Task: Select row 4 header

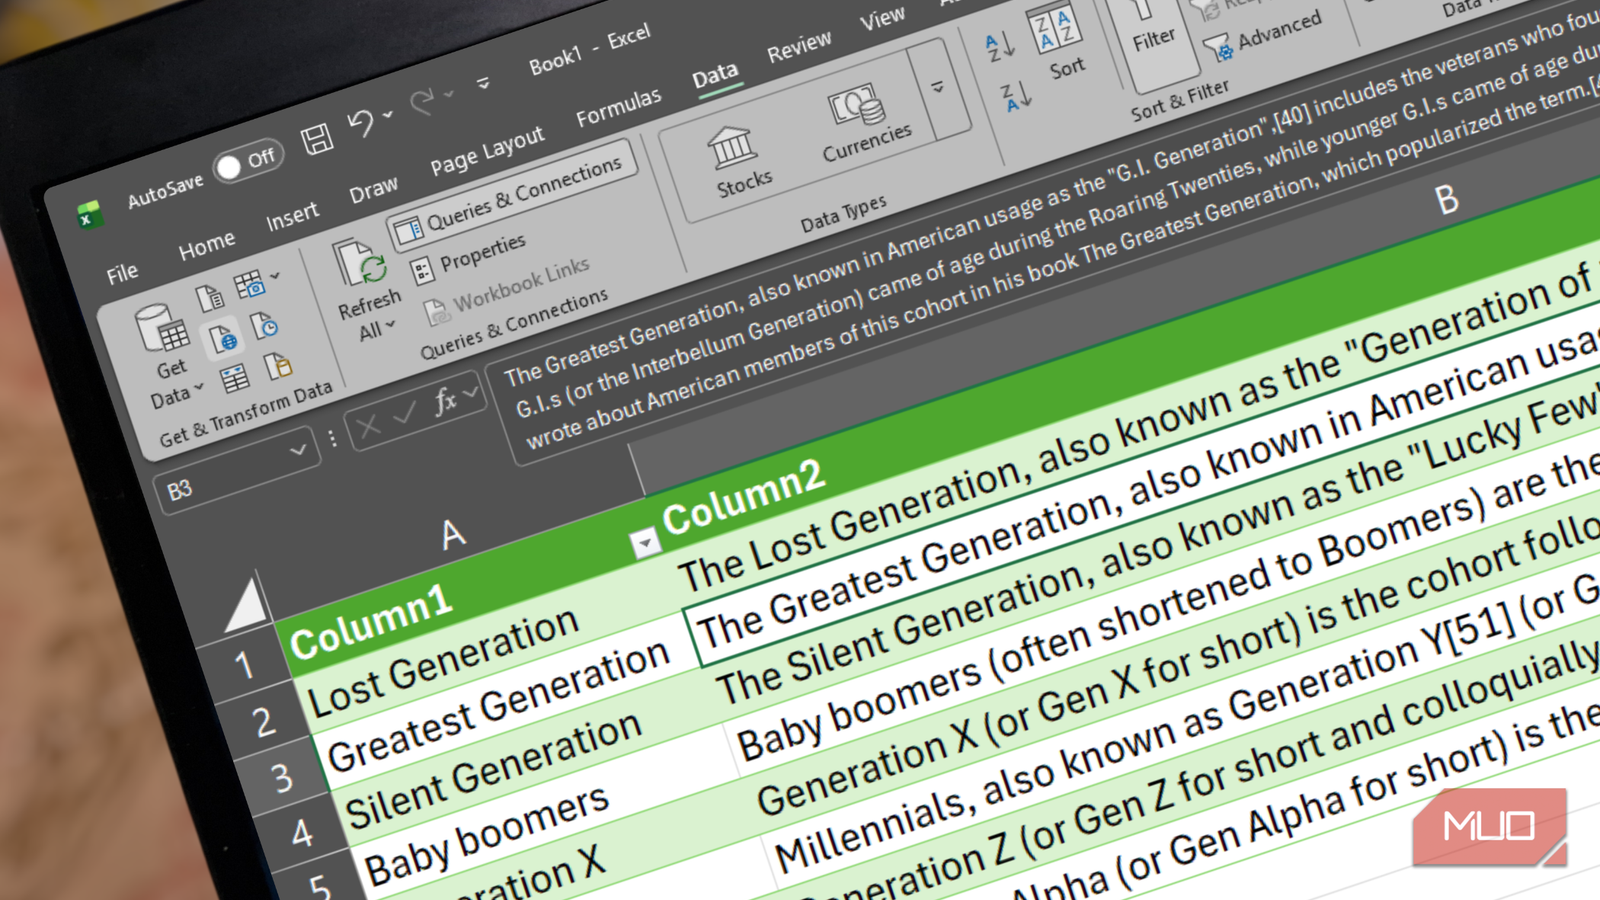Action: [x=301, y=834]
